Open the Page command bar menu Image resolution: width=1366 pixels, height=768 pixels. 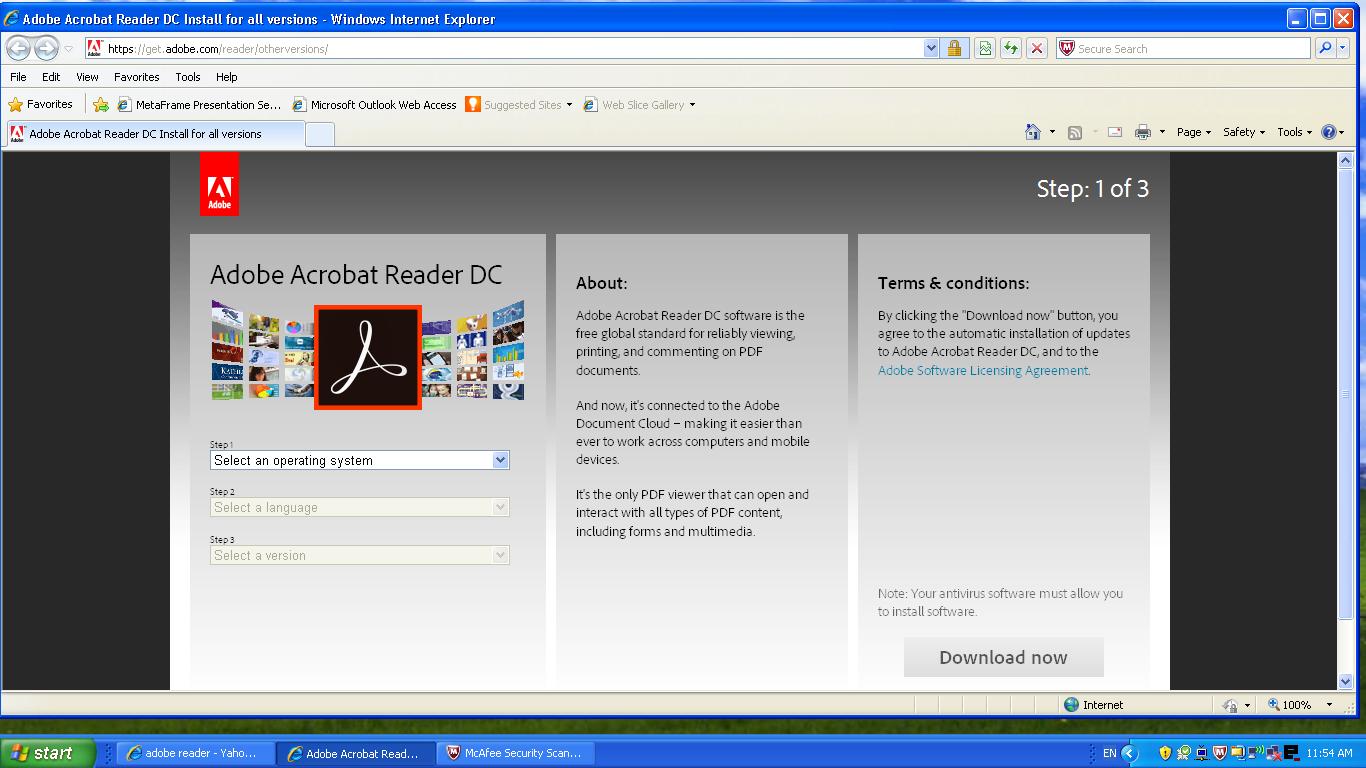pos(1194,132)
